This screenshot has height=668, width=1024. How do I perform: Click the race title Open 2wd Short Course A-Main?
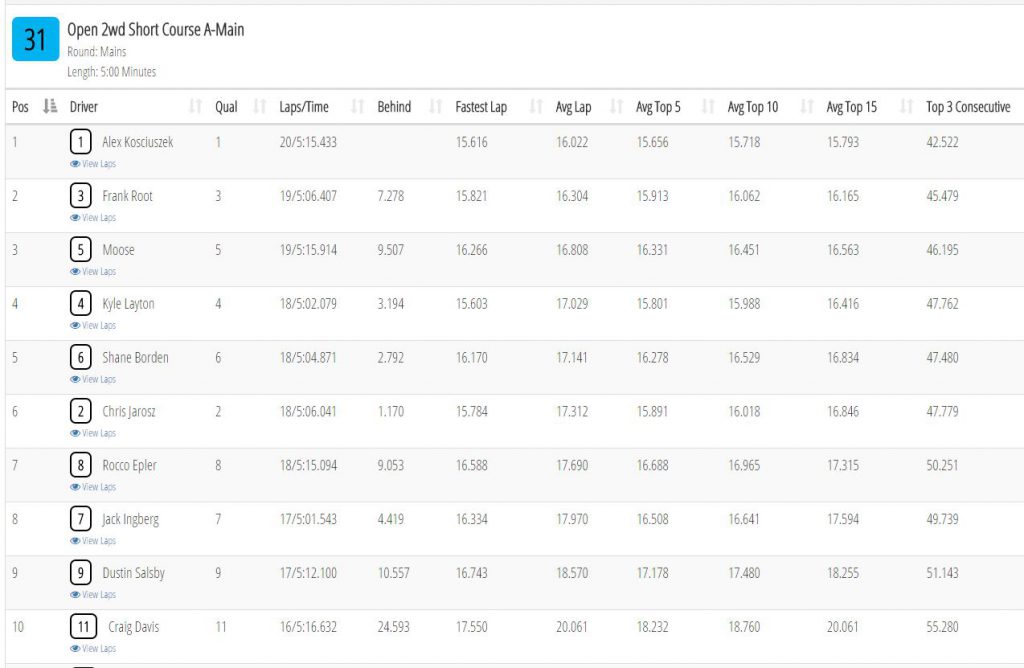pos(155,29)
